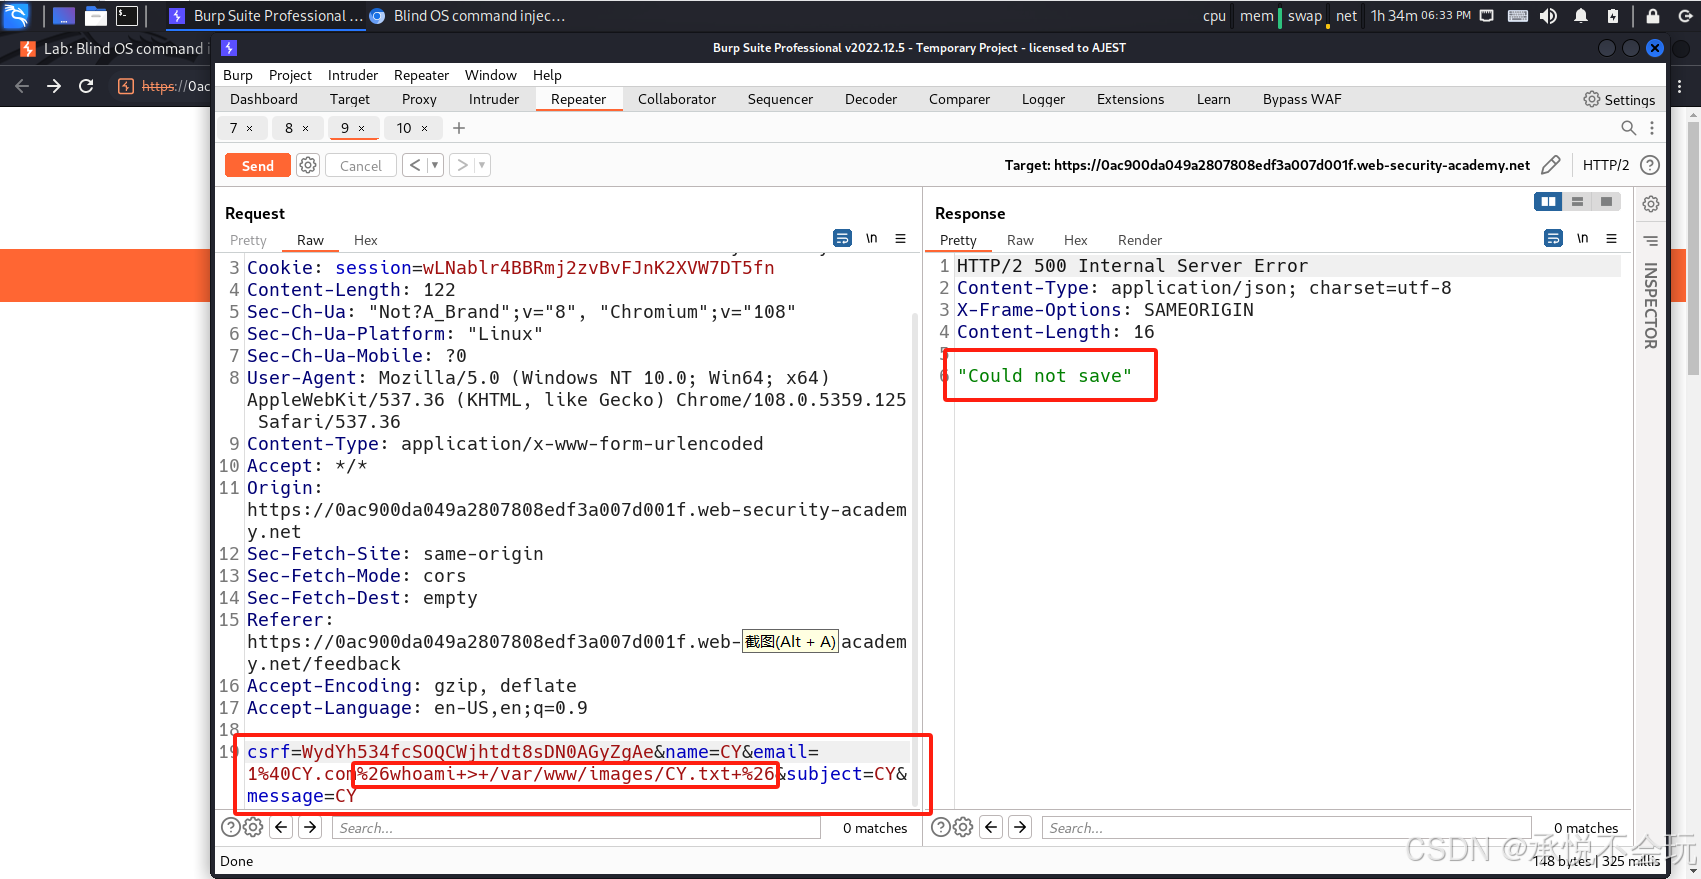Select combined tabbed request/response layout
Image resolution: width=1701 pixels, height=879 pixels.
pyautogui.click(x=1606, y=202)
